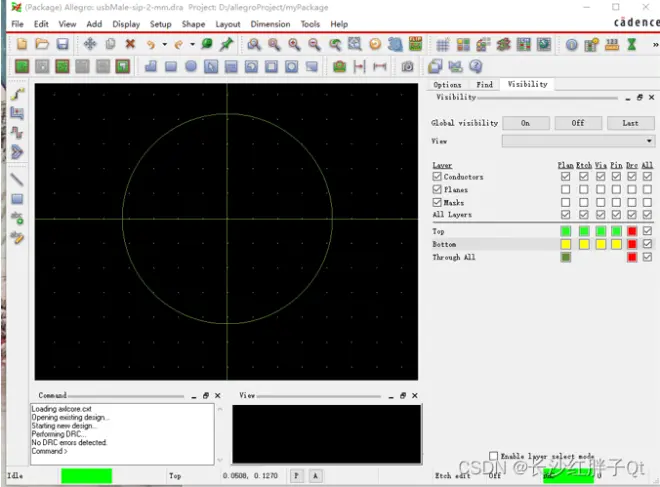Select the Add Line tool in sidebar
The height and width of the screenshot is (487, 660).
pos(17,180)
